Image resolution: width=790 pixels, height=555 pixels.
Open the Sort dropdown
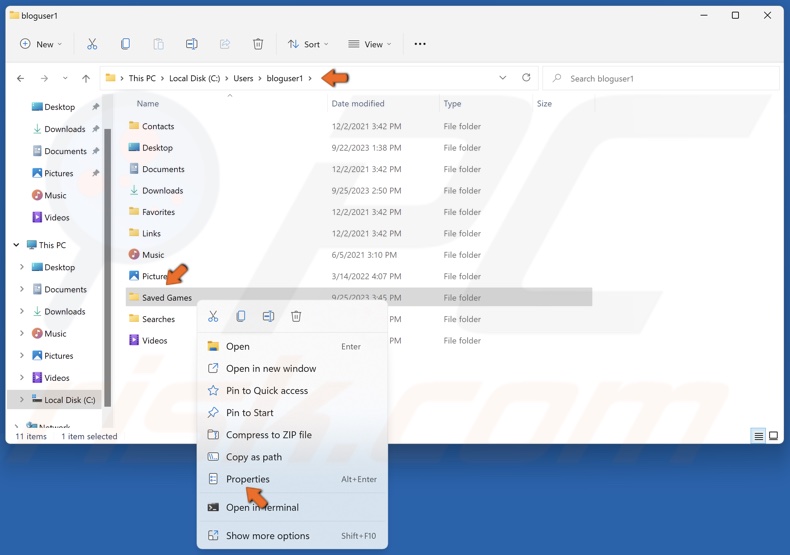(308, 44)
